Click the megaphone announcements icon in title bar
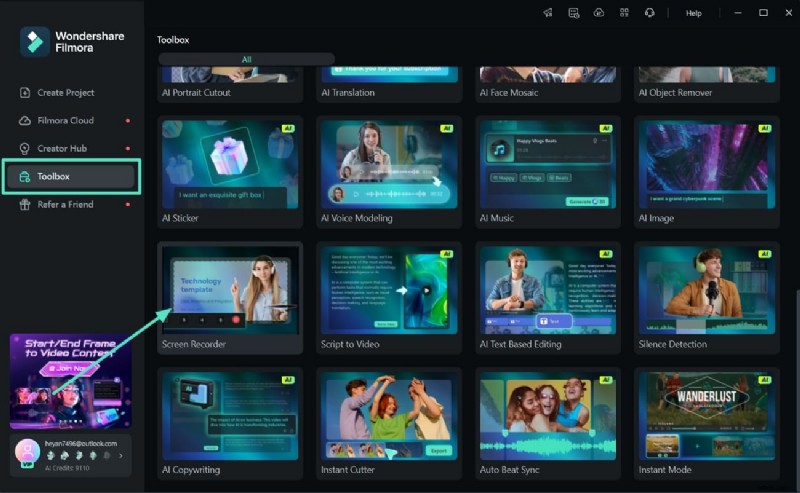The image size is (800, 493). [x=547, y=13]
